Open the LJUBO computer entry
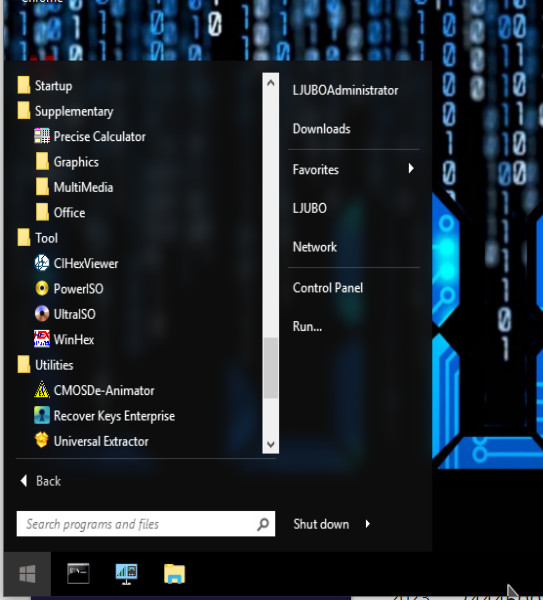The image size is (543, 600). click(x=310, y=208)
